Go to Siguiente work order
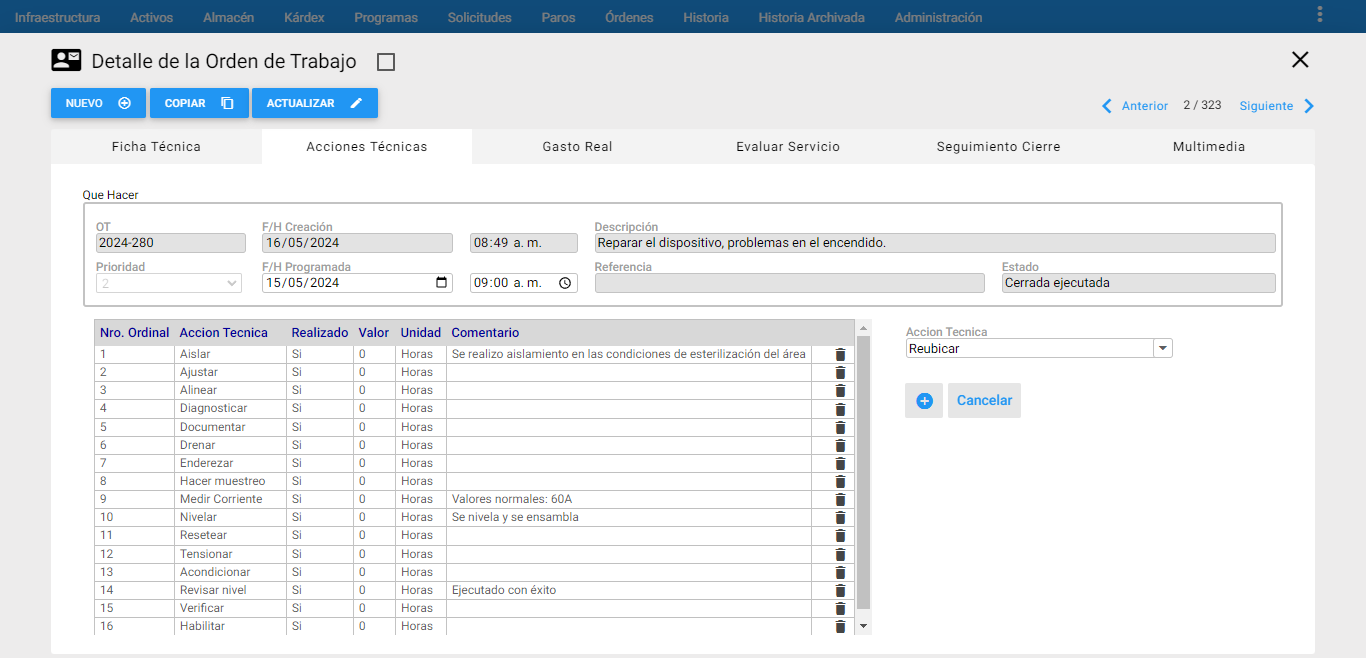Image resolution: width=1366 pixels, height=658 pixels. click(1277, 106)
